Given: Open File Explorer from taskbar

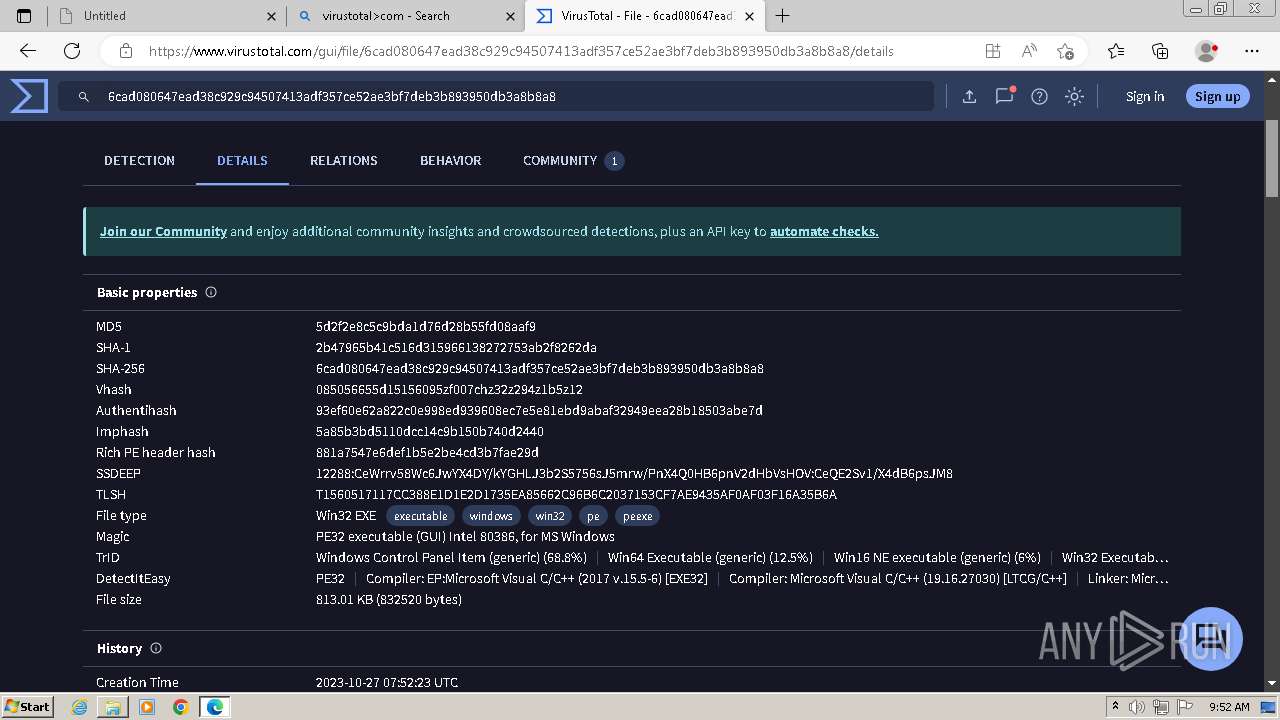Looking at the screenshot, I should tap(113, 707).
